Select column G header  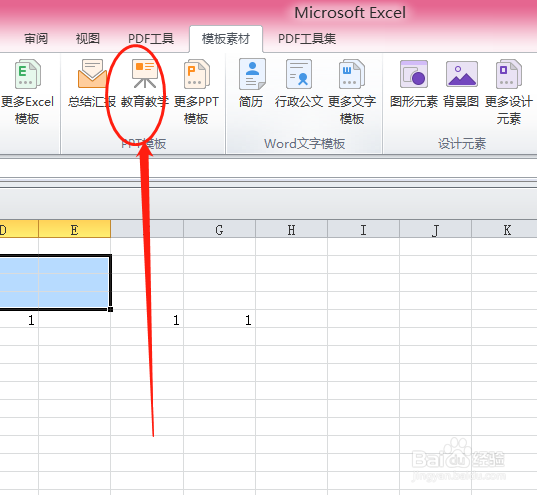point(220,229)
